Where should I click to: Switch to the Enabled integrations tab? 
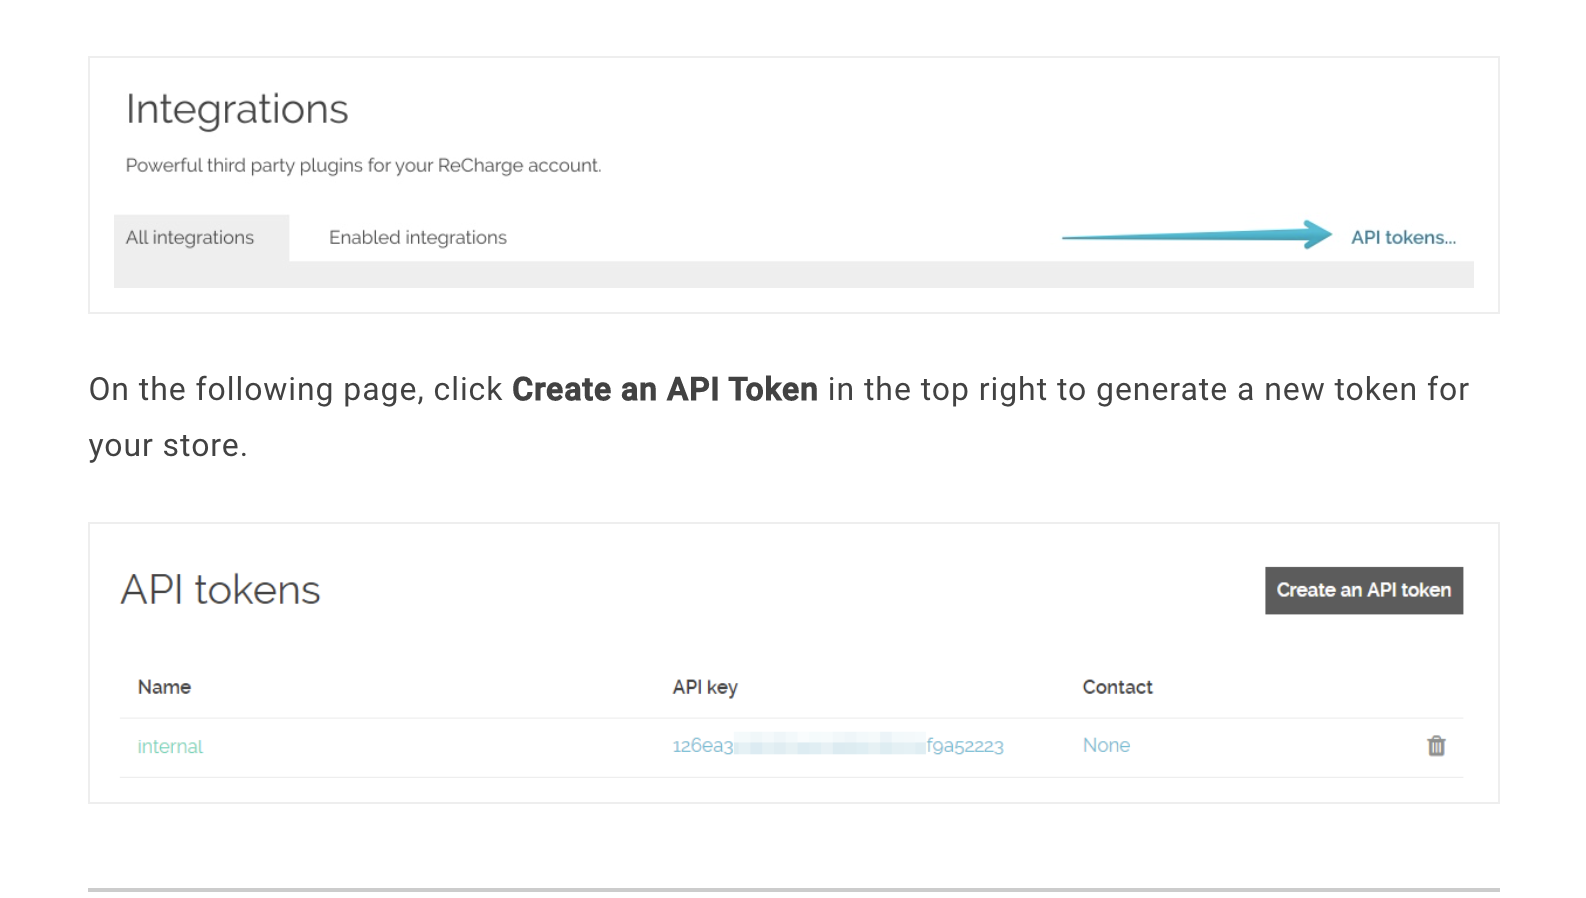point(418,238)
